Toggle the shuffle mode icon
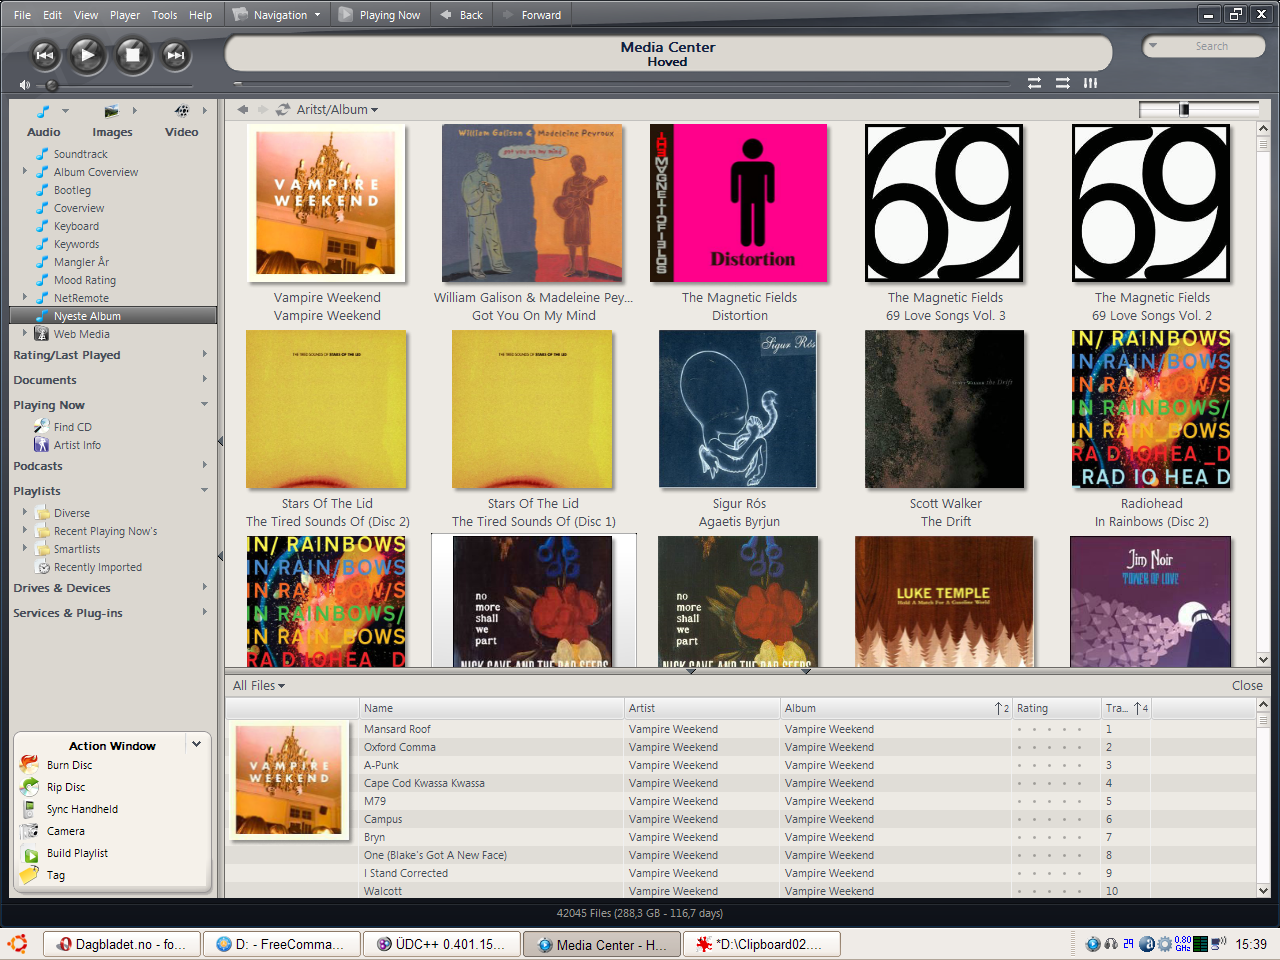 pos(1063,83)
